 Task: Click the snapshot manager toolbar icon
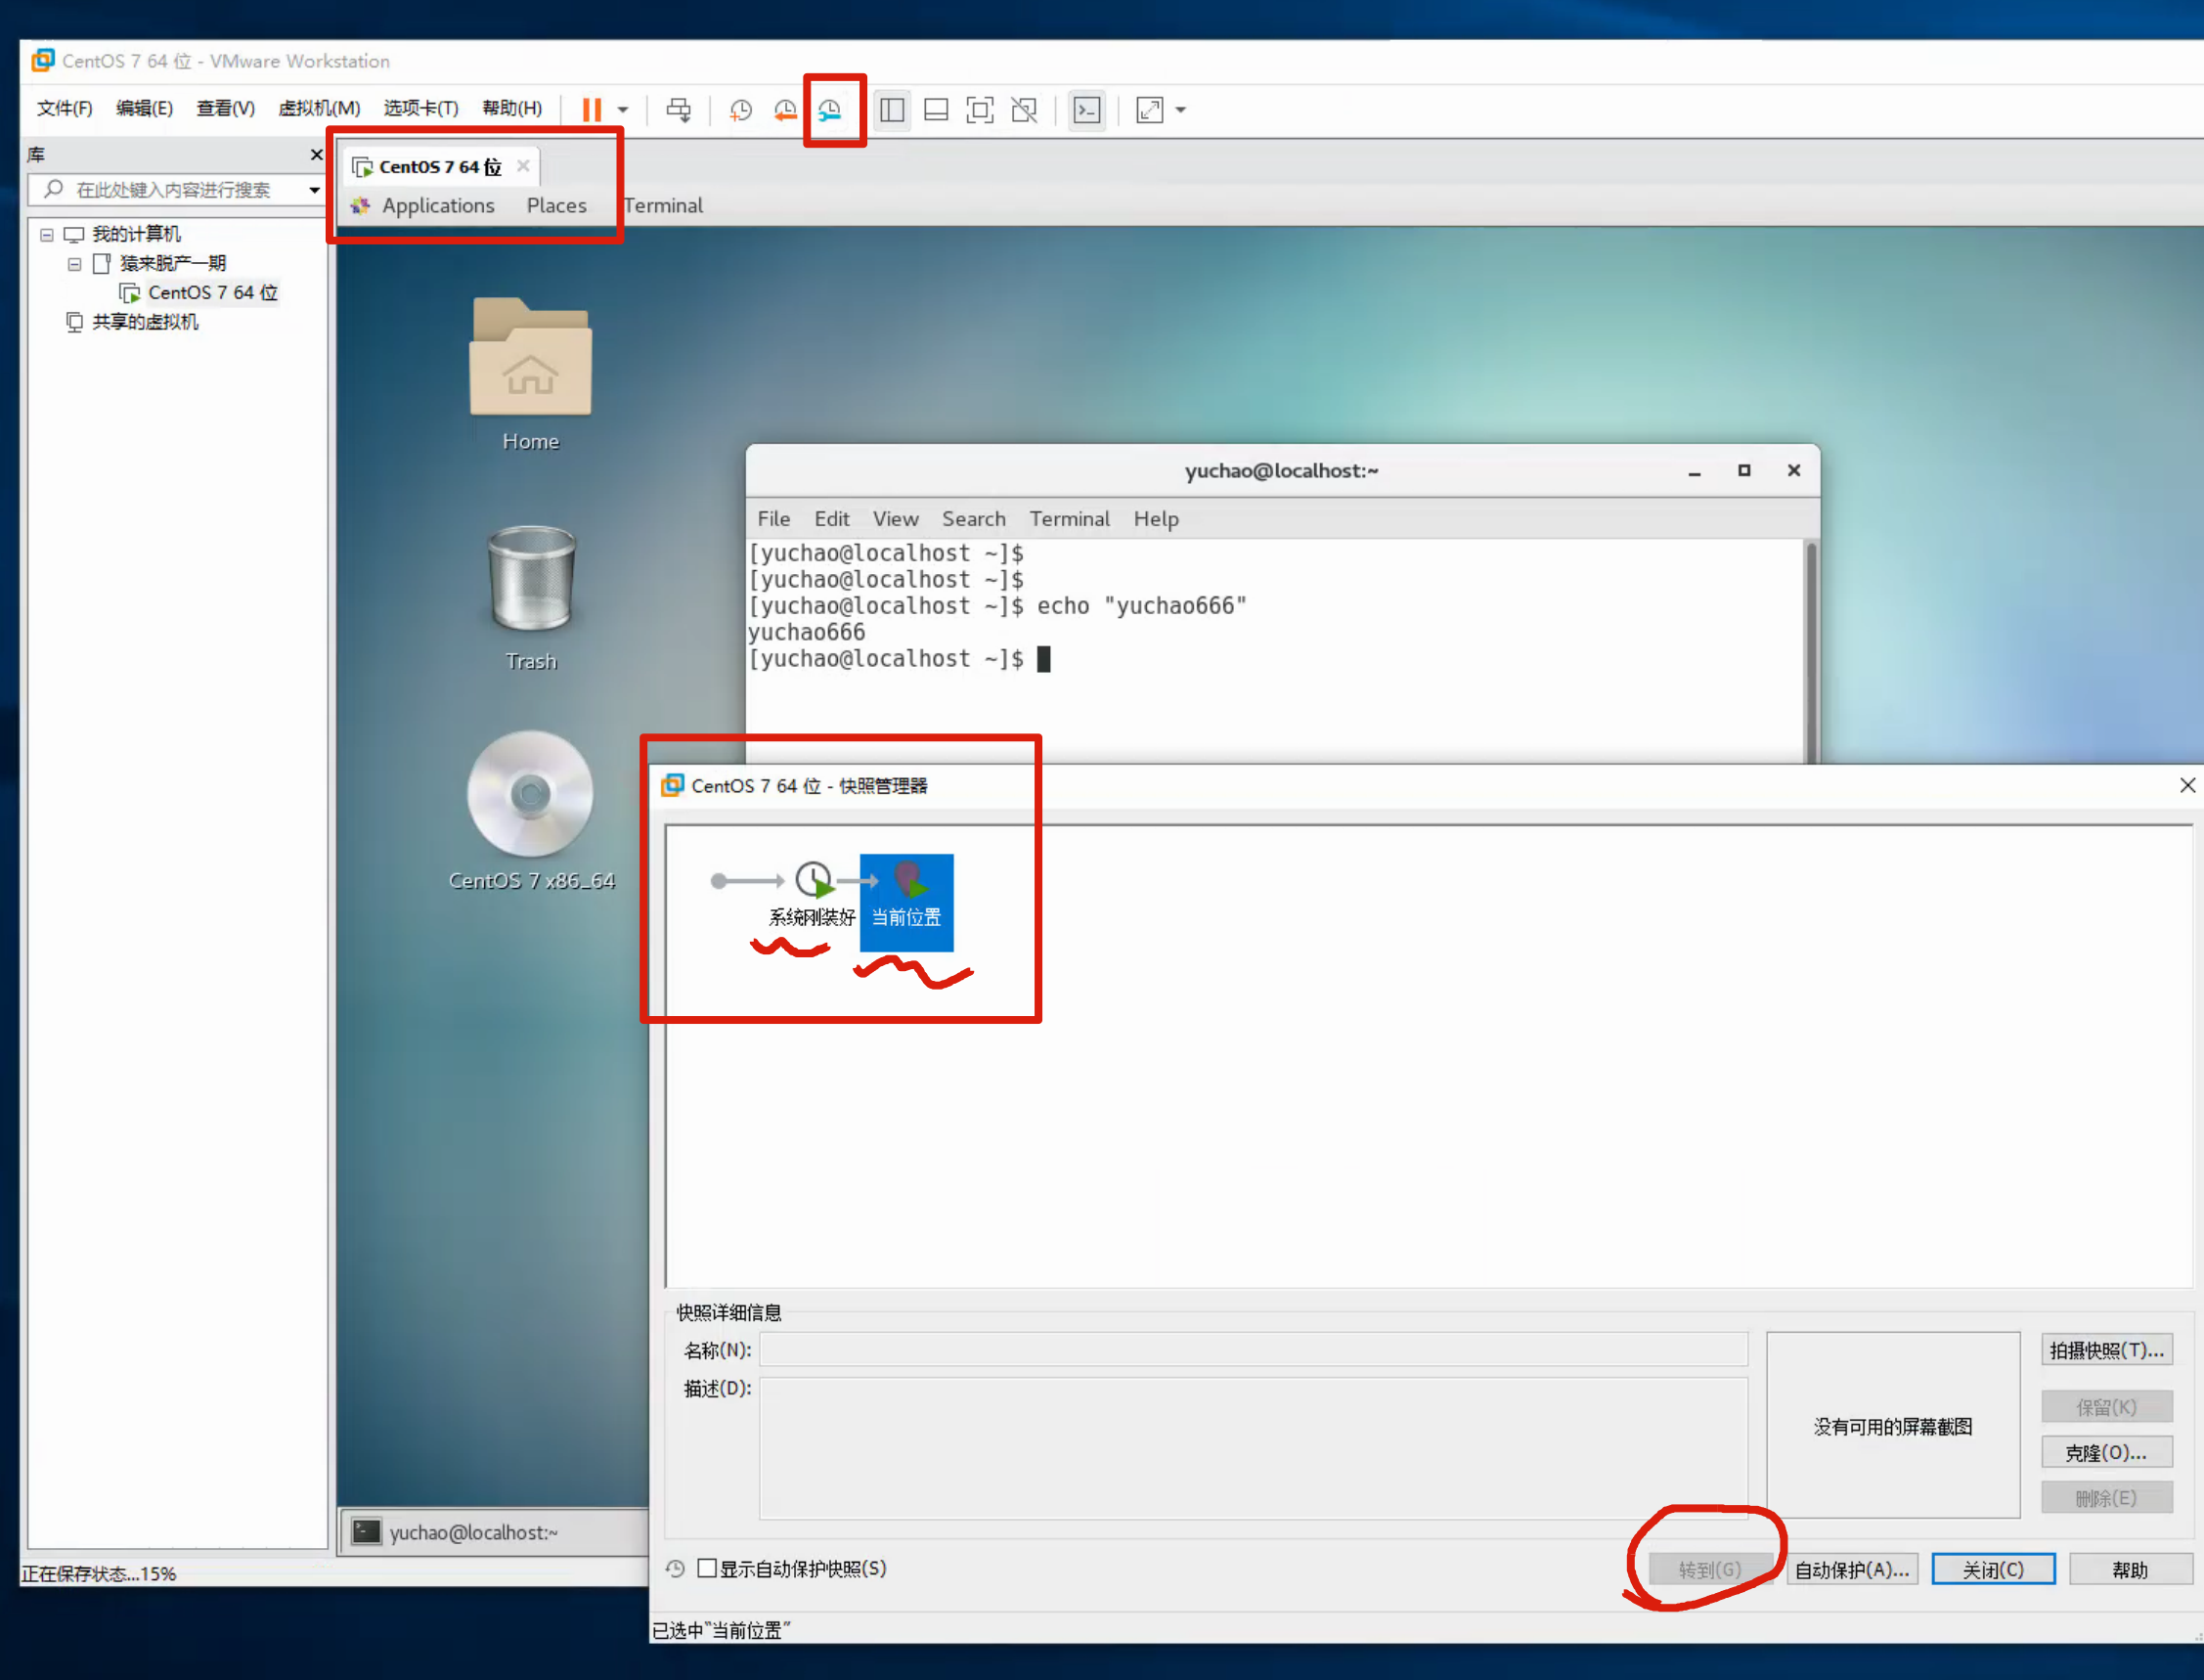tap(830, 110)
